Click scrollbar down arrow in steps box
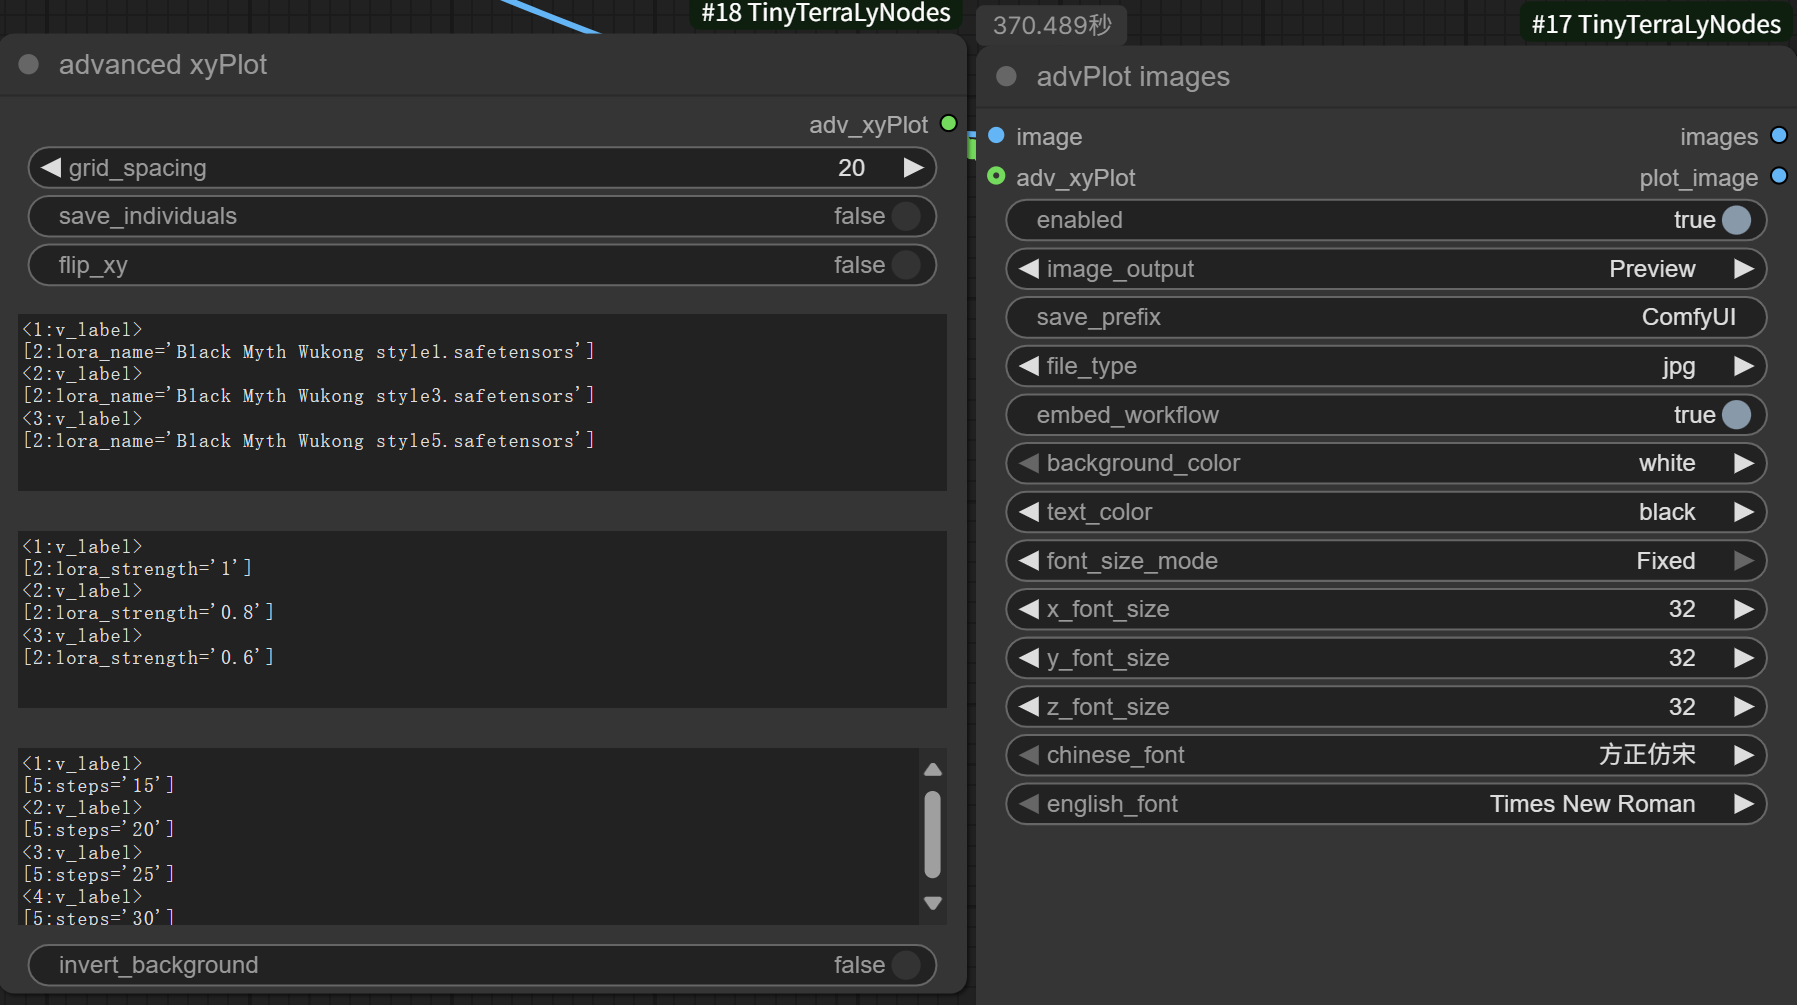 click(x=933, y=903)
